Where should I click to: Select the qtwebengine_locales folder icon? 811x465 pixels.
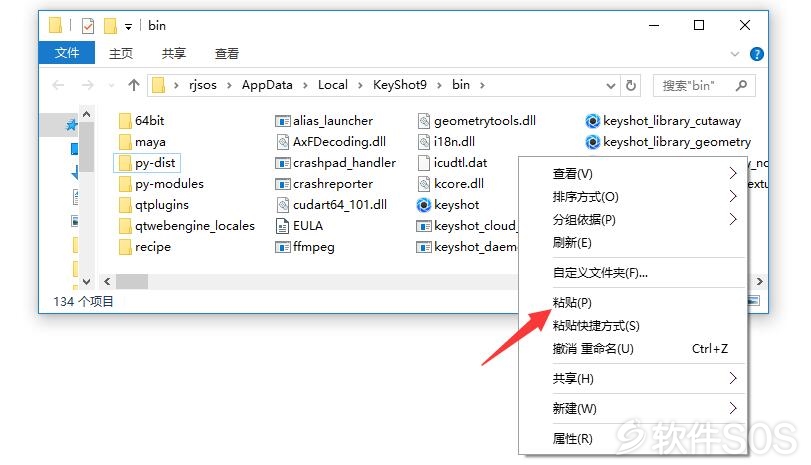125,226
